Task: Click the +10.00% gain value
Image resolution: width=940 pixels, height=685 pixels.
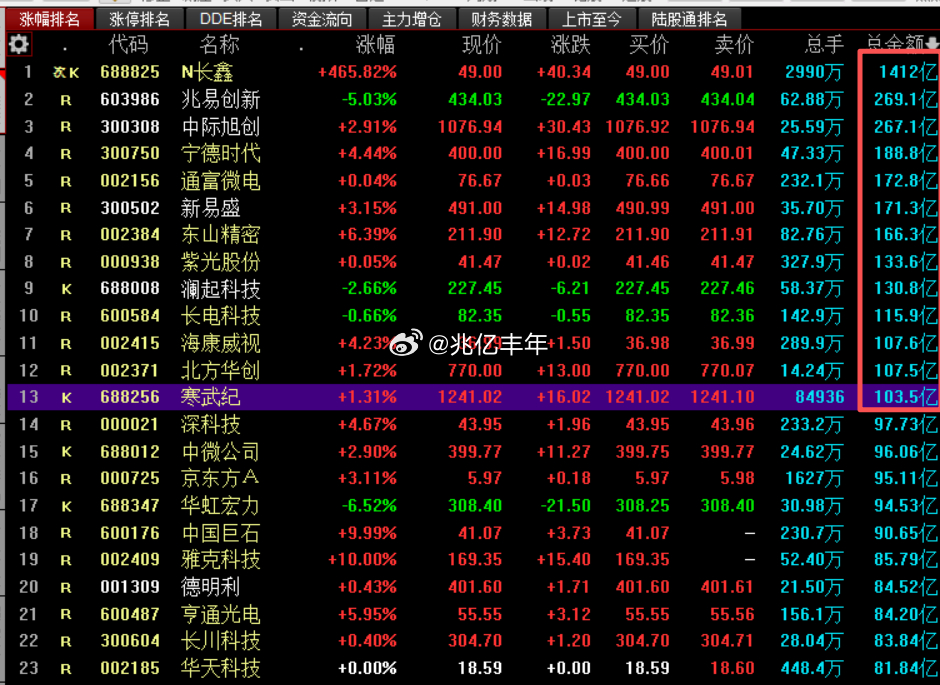Action: [x=363, y=560]
